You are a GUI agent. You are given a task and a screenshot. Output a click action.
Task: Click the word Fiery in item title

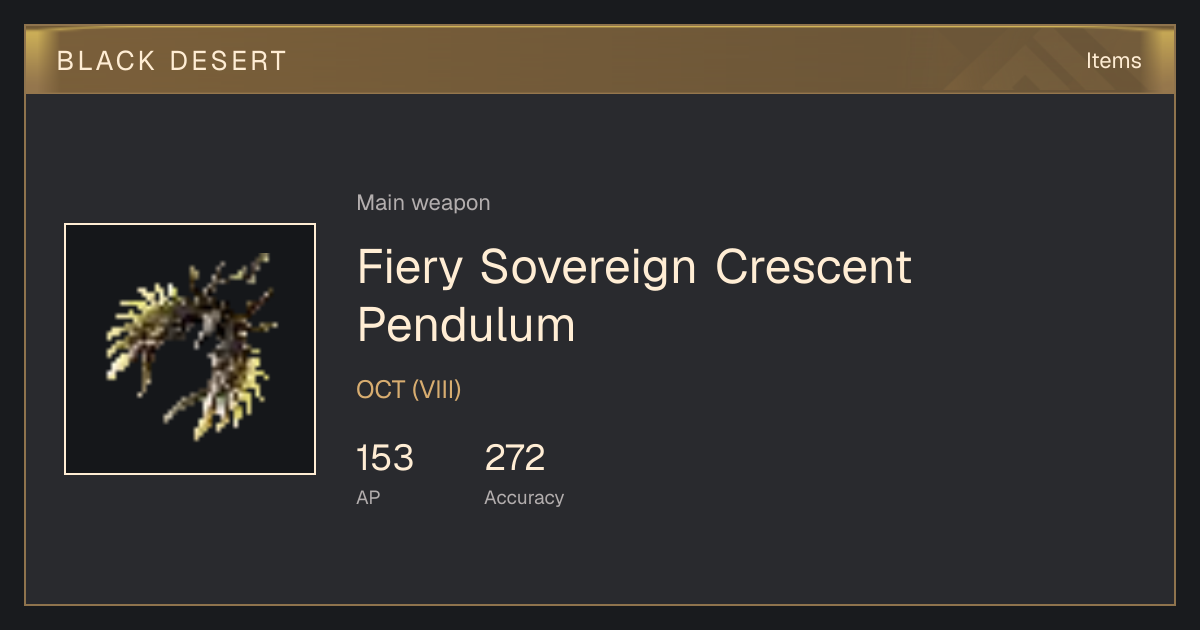(x=410, y=268)
